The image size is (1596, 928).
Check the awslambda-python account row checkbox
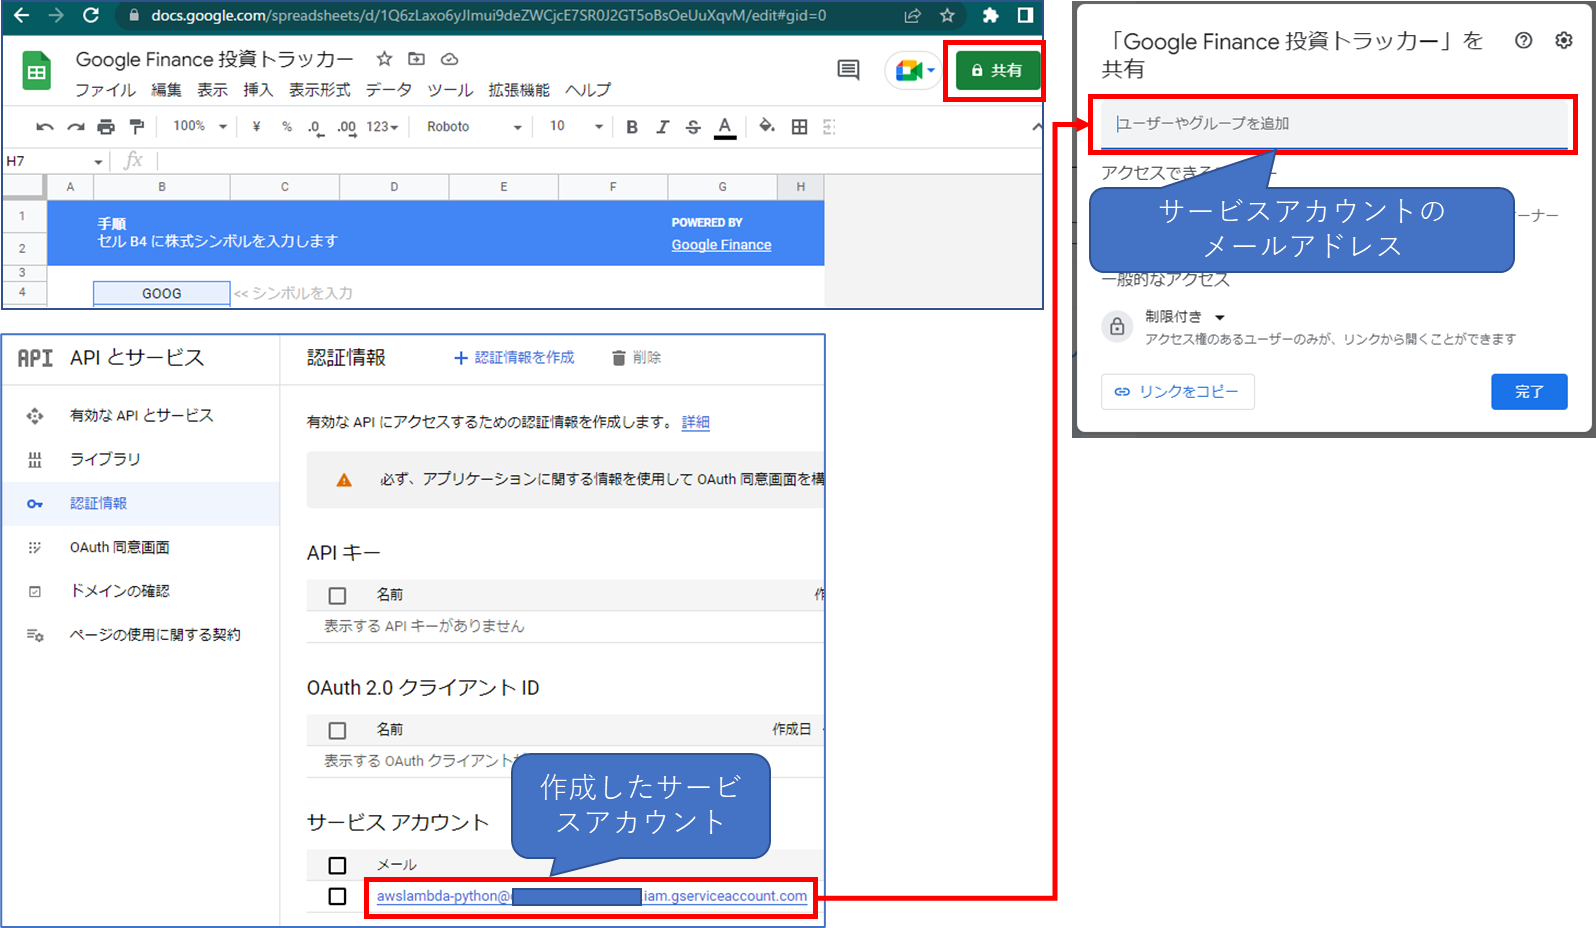point(337,897)
